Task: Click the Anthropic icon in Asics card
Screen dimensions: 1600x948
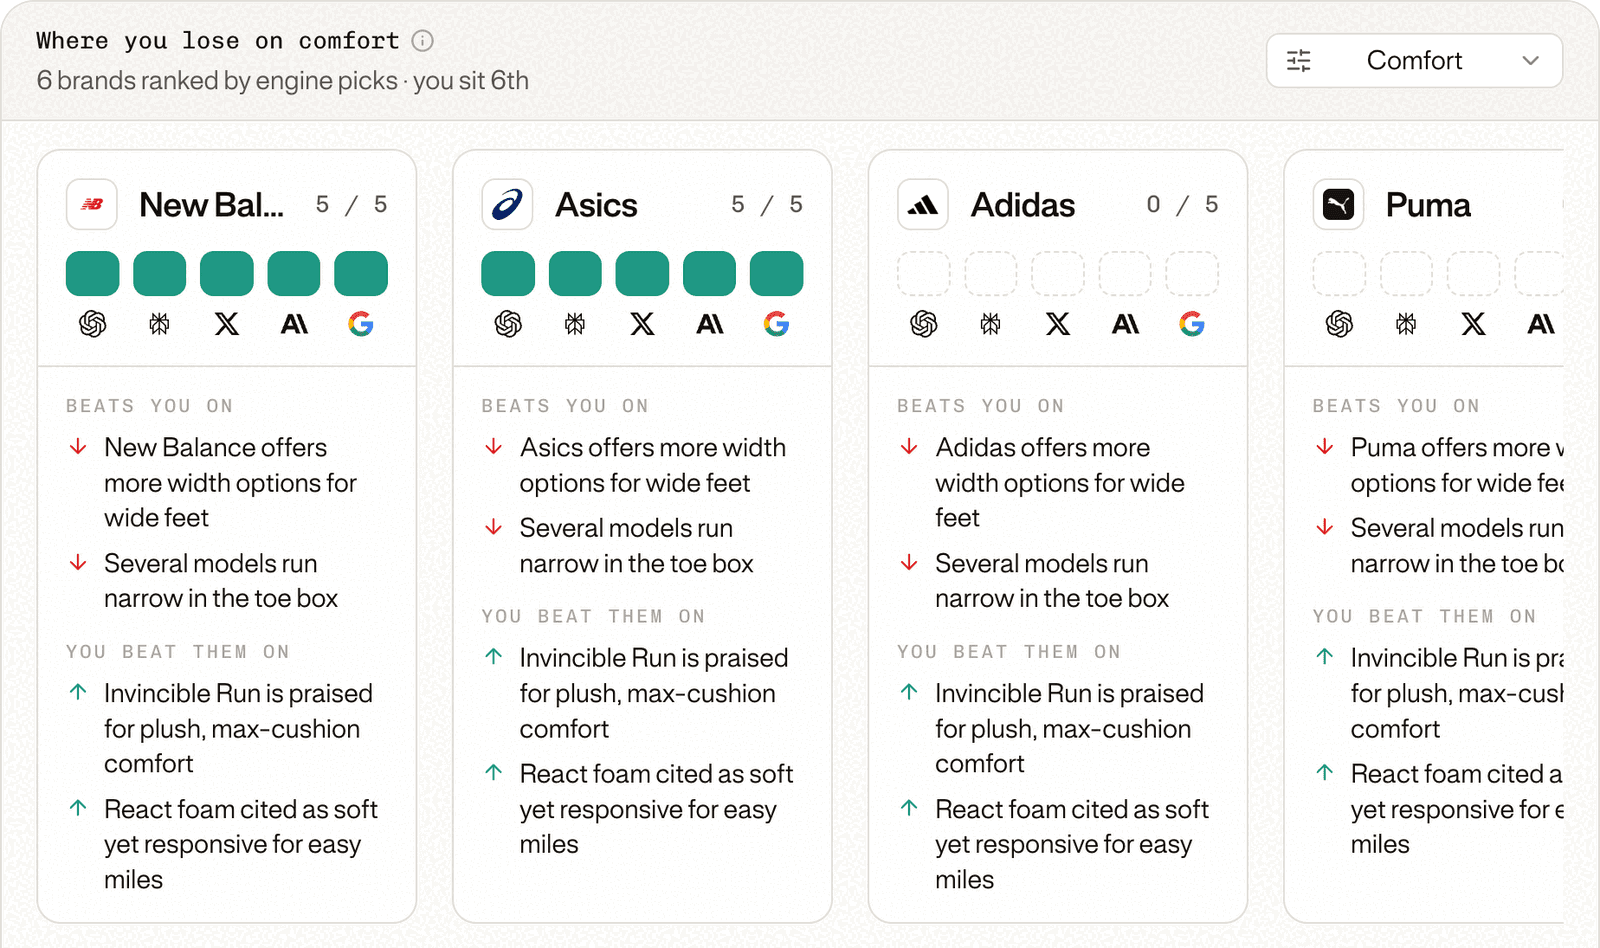Action: 710,324
